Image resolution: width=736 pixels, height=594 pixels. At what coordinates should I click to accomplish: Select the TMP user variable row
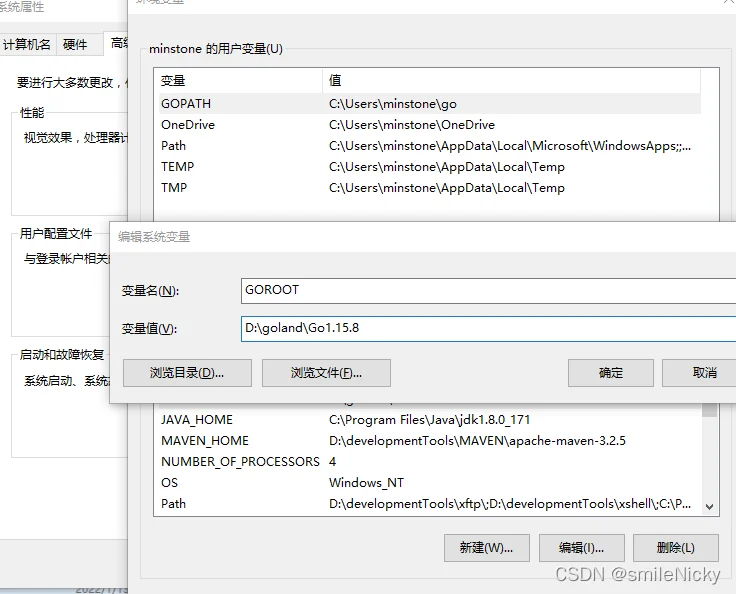174,188
